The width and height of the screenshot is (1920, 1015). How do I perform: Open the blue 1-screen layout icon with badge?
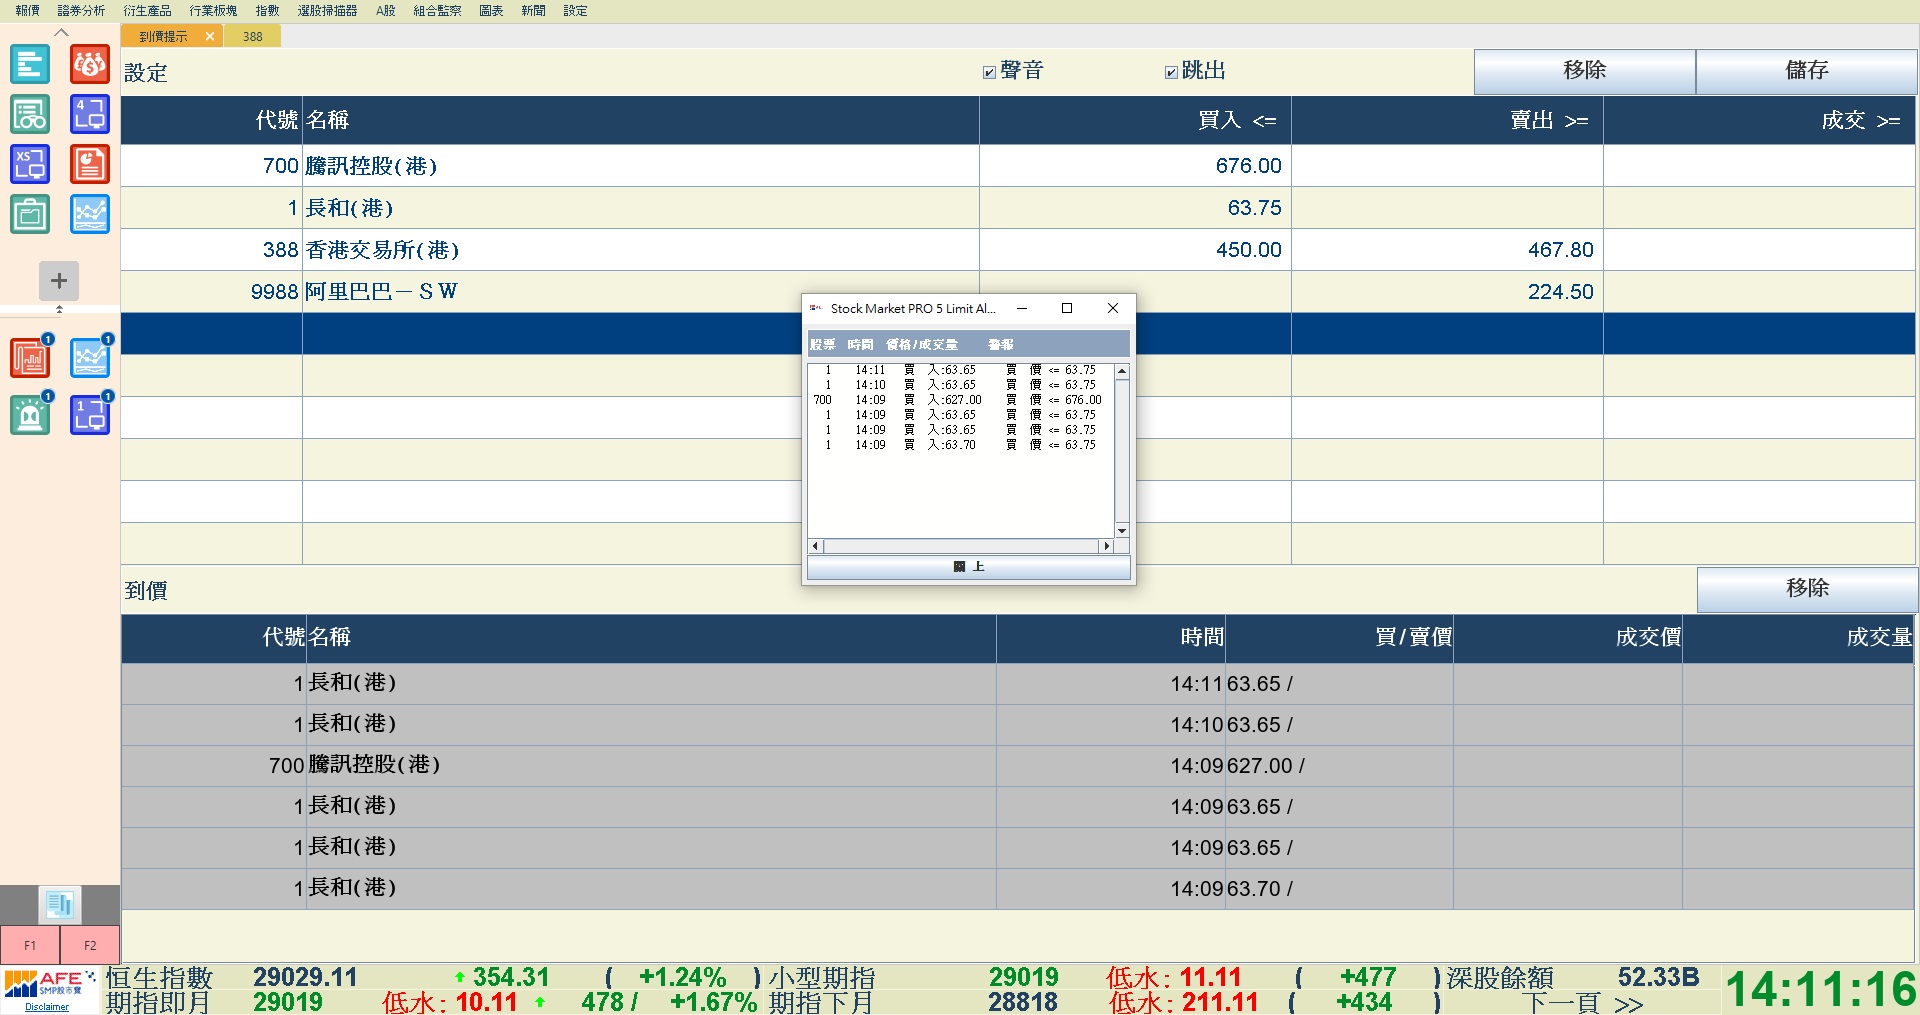(90, 414)
